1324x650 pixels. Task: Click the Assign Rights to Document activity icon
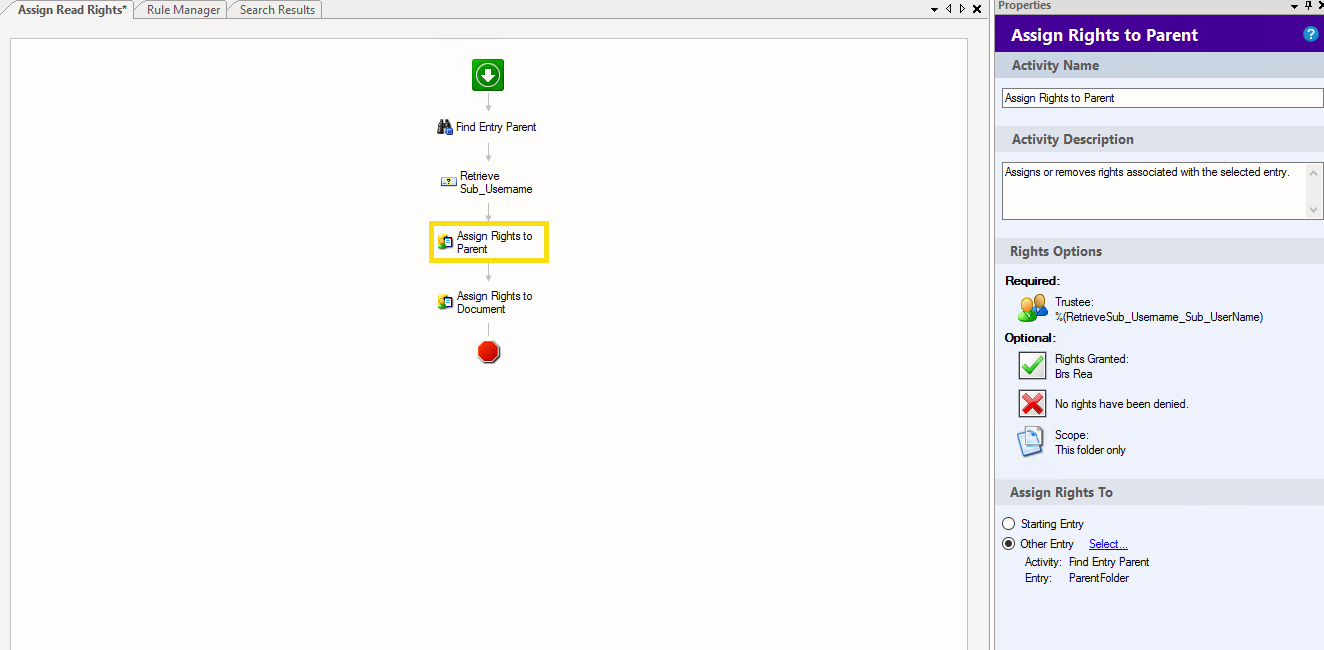click(445, 302)
